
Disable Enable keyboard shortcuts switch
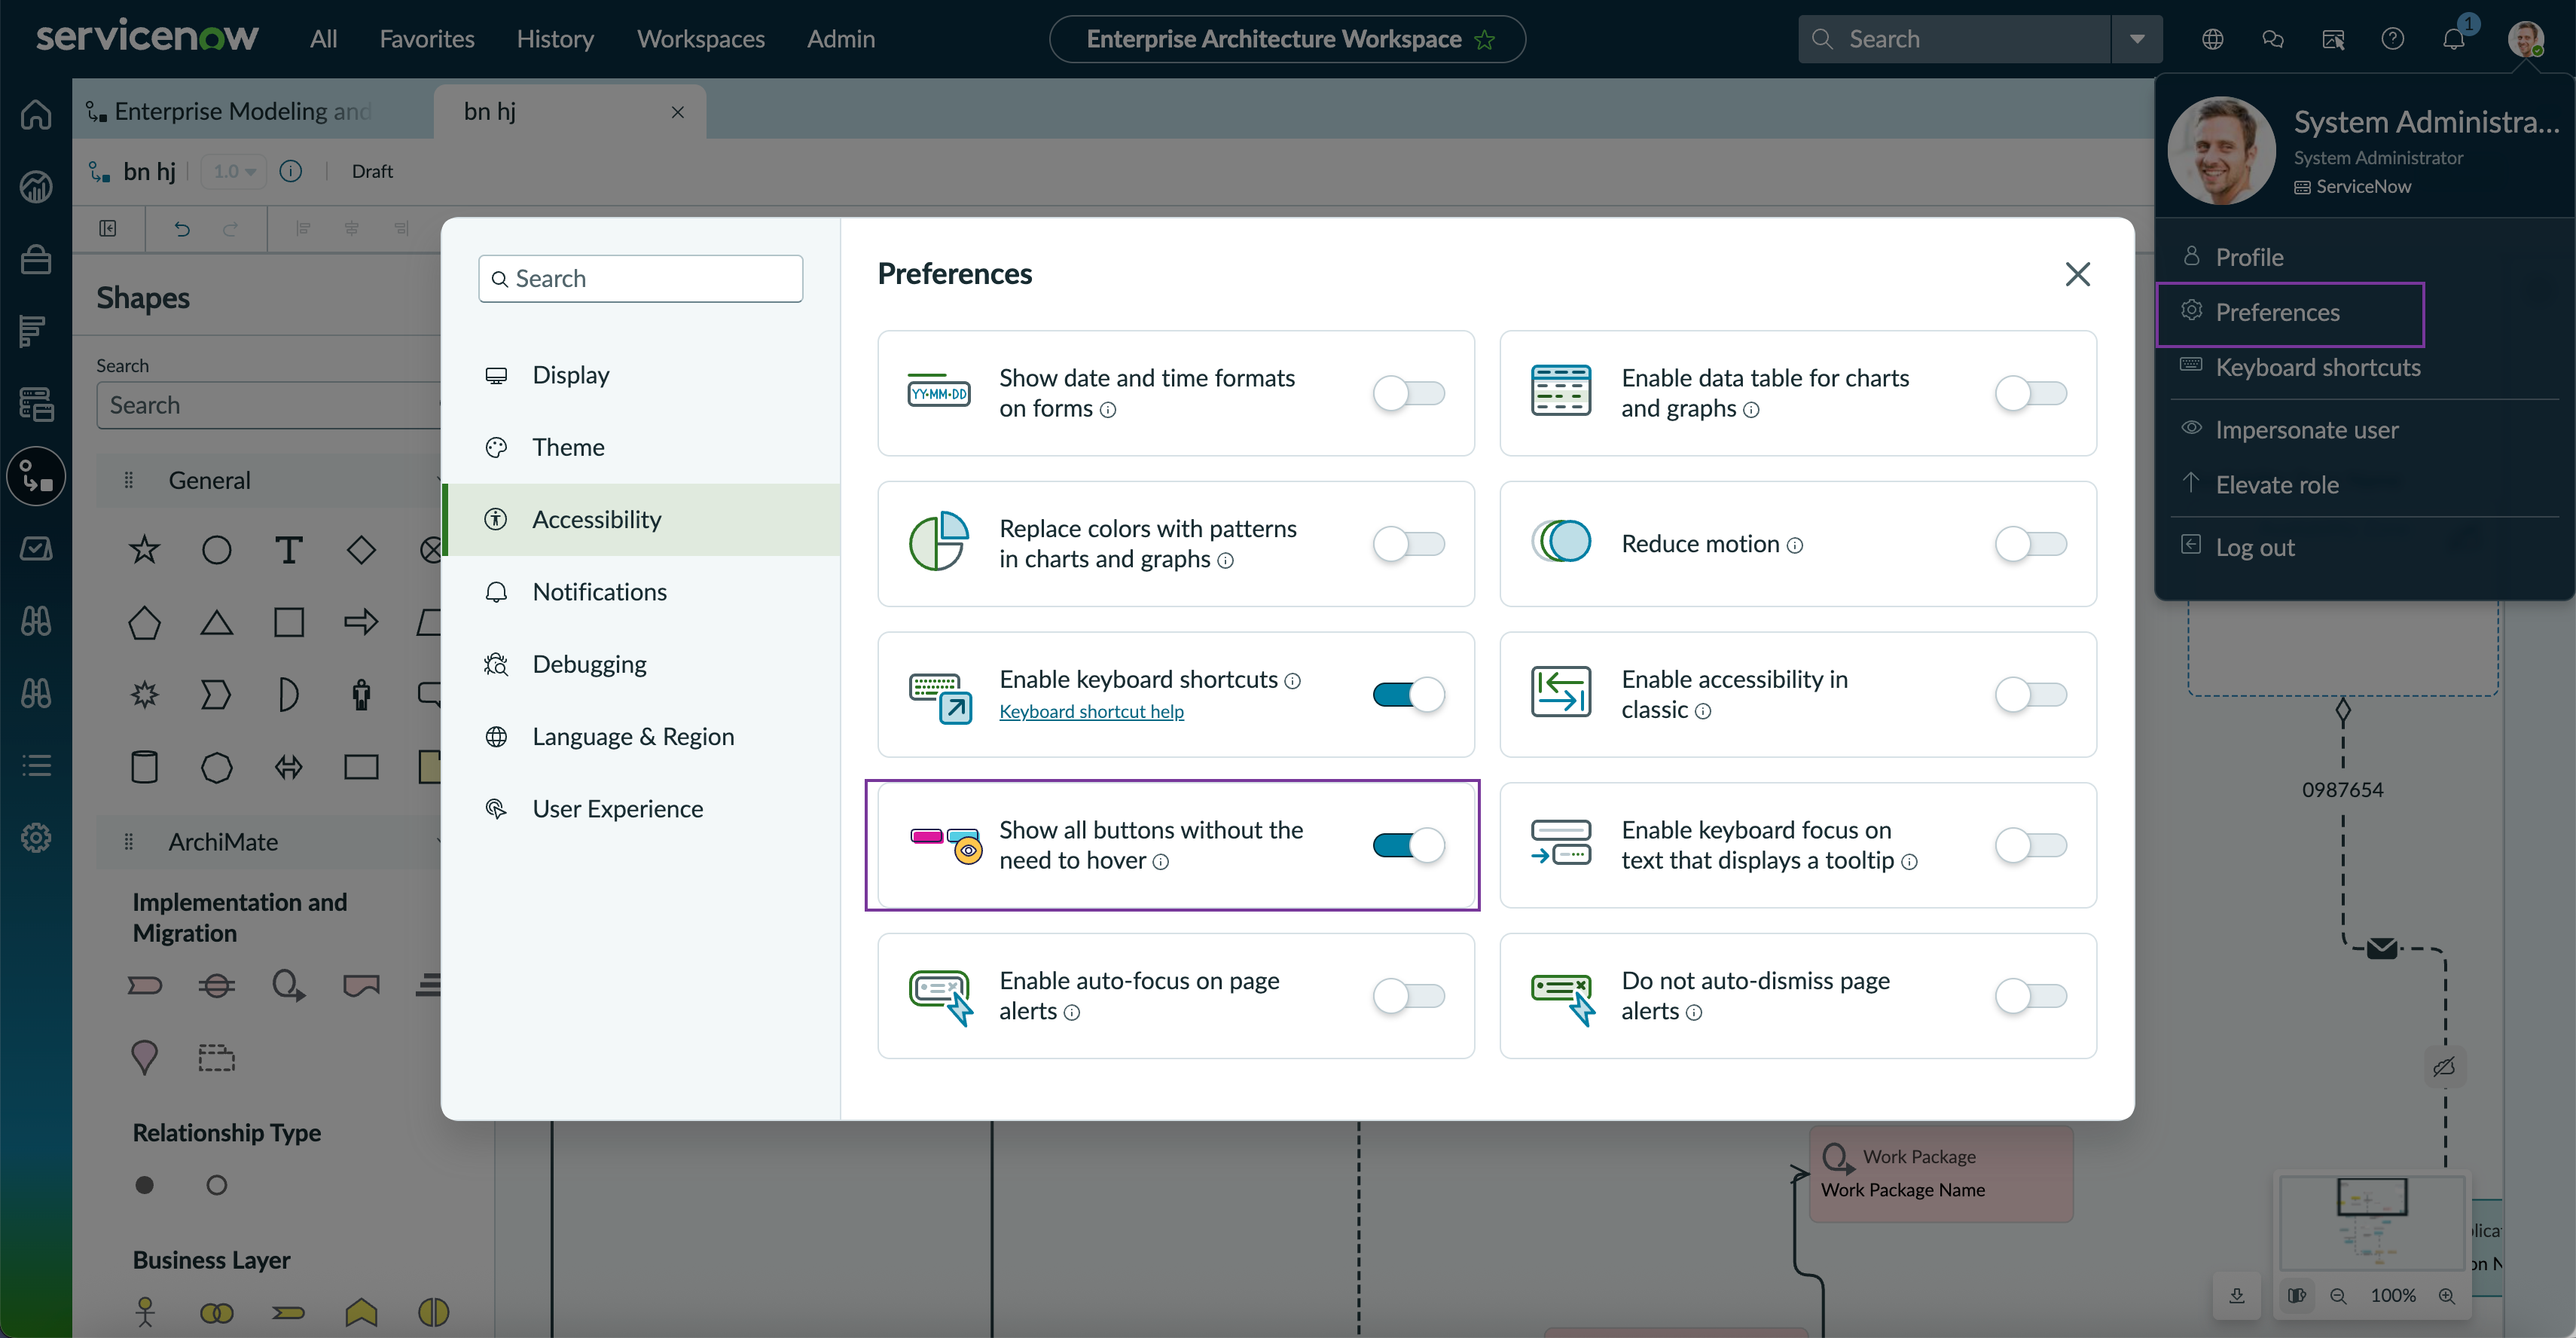coord(1409,694)
